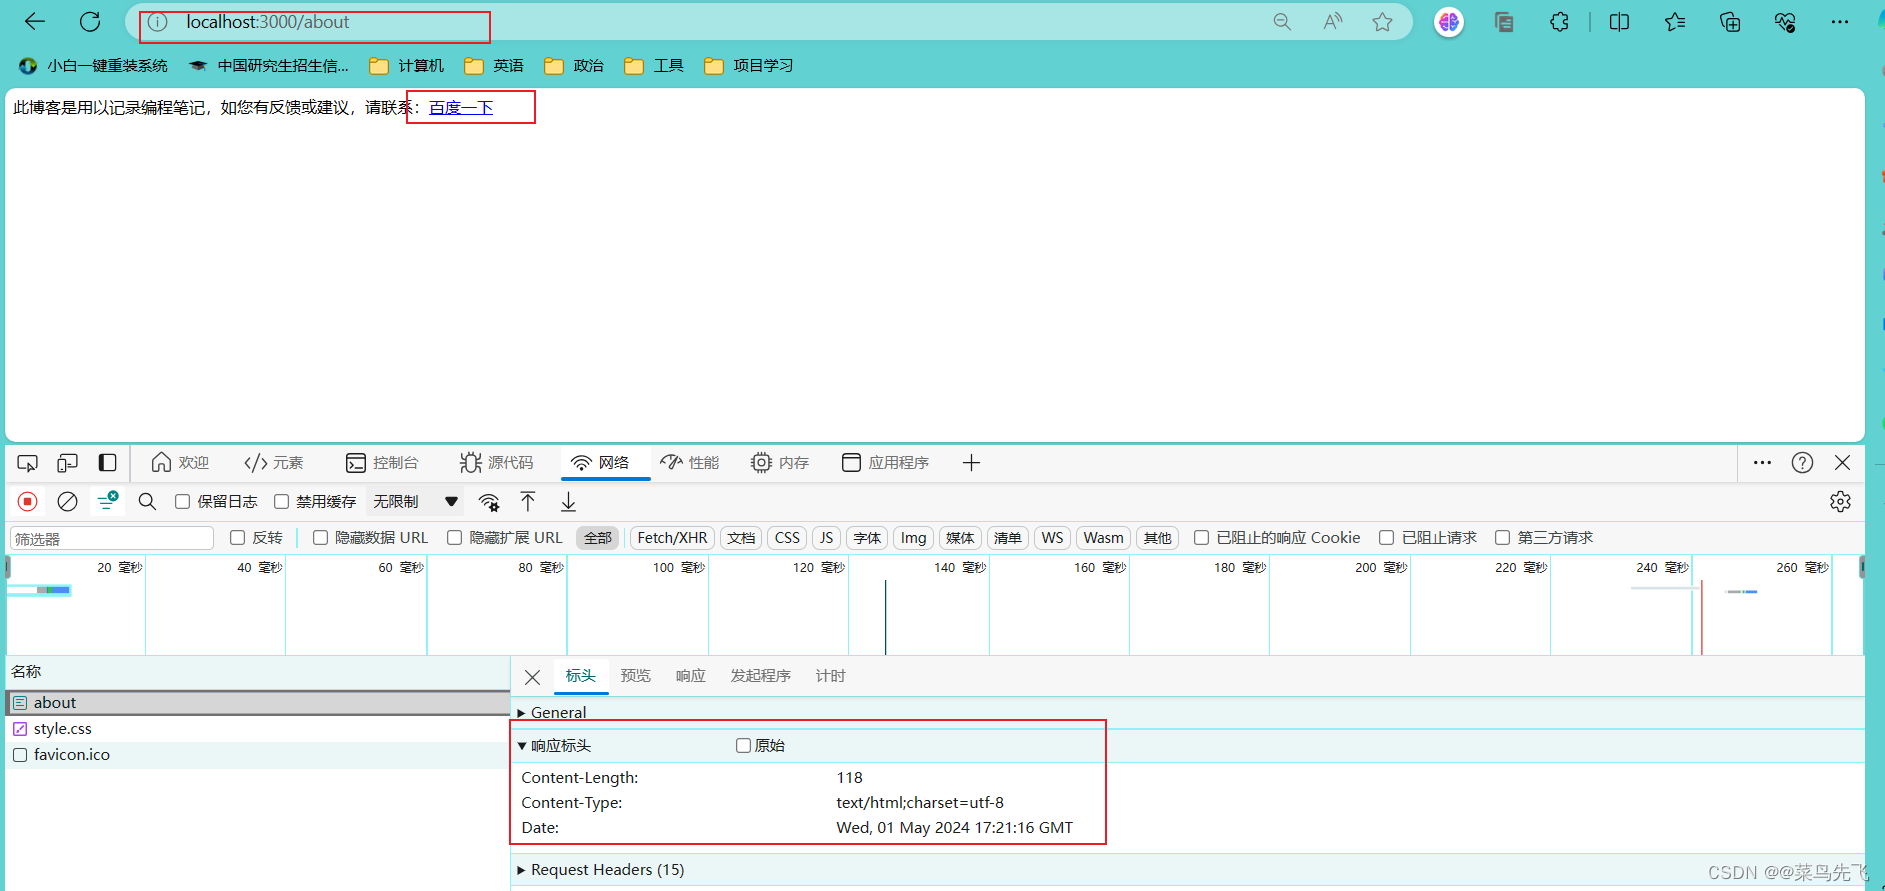Expand the General section
The image size is (1885, 891).
552,713
